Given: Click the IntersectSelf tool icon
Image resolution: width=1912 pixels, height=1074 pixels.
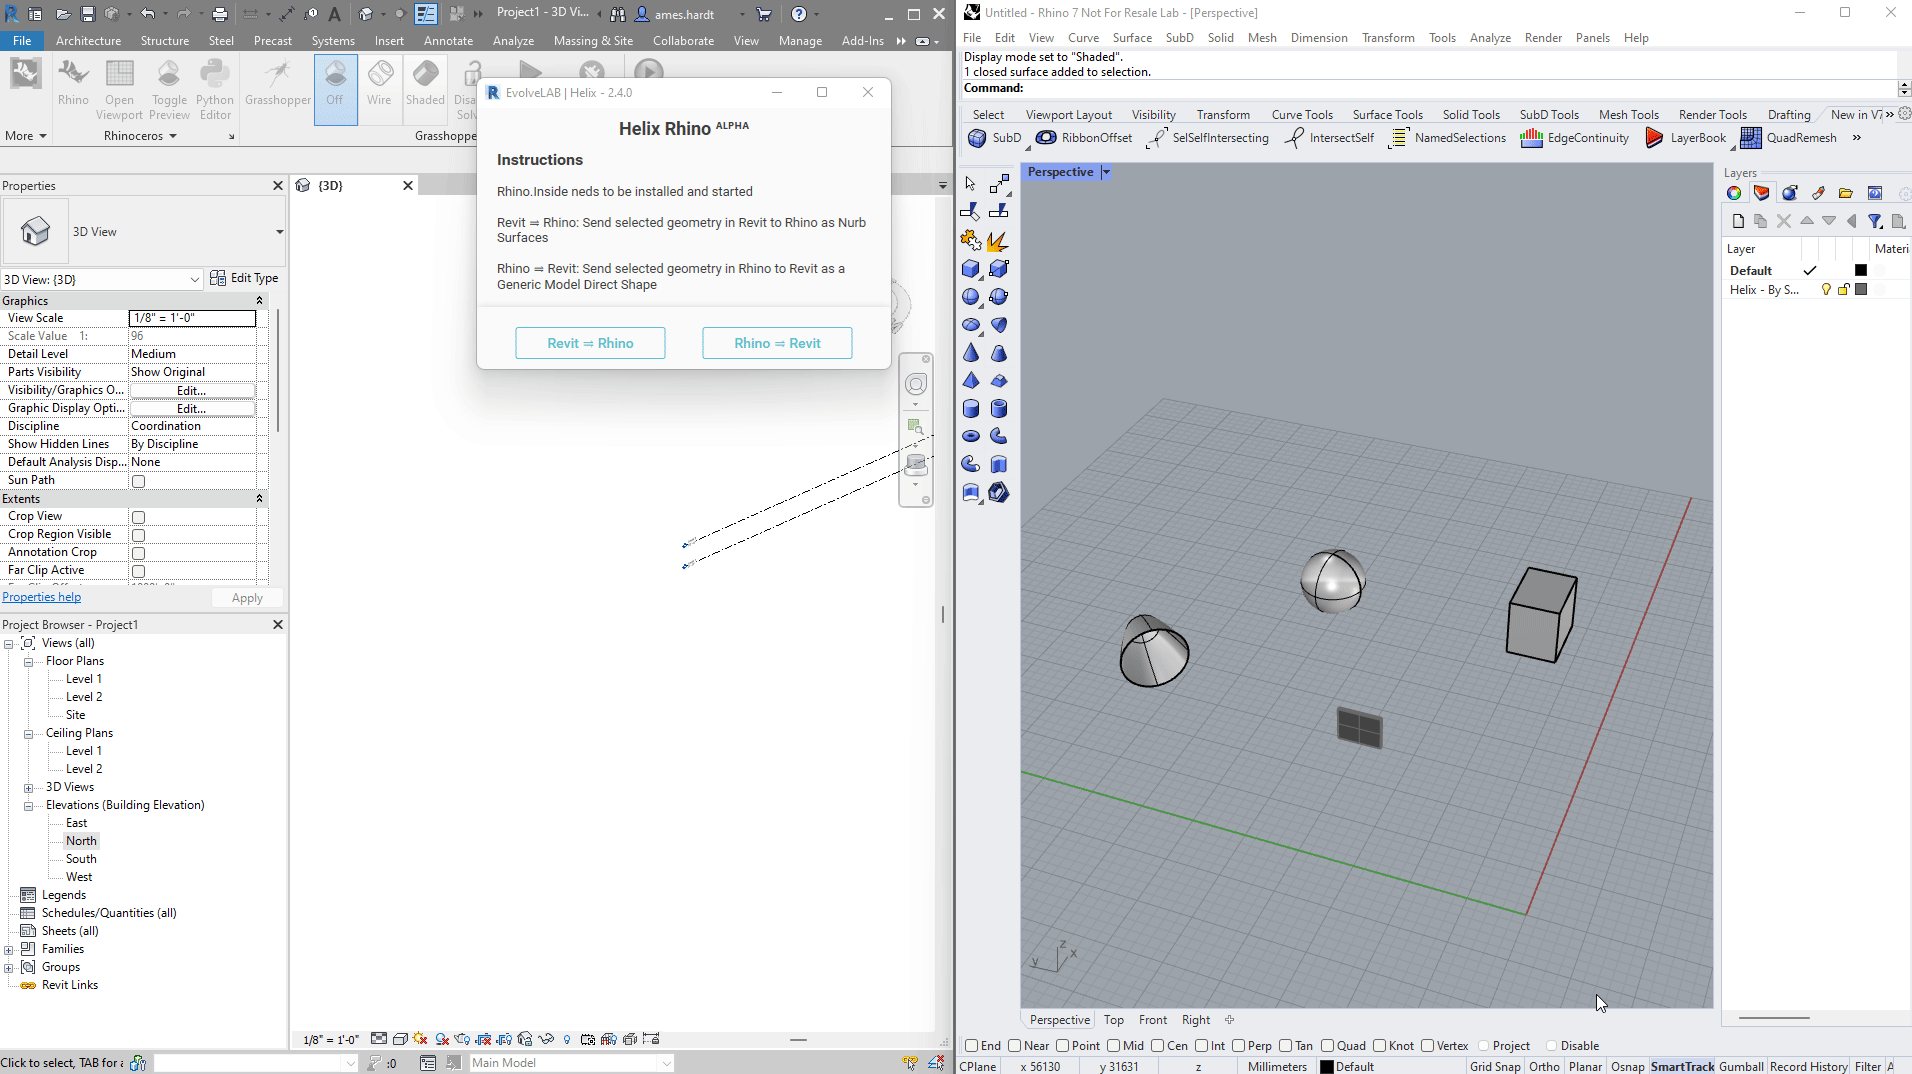Looking at the screenshot, I should point(1294,138).
